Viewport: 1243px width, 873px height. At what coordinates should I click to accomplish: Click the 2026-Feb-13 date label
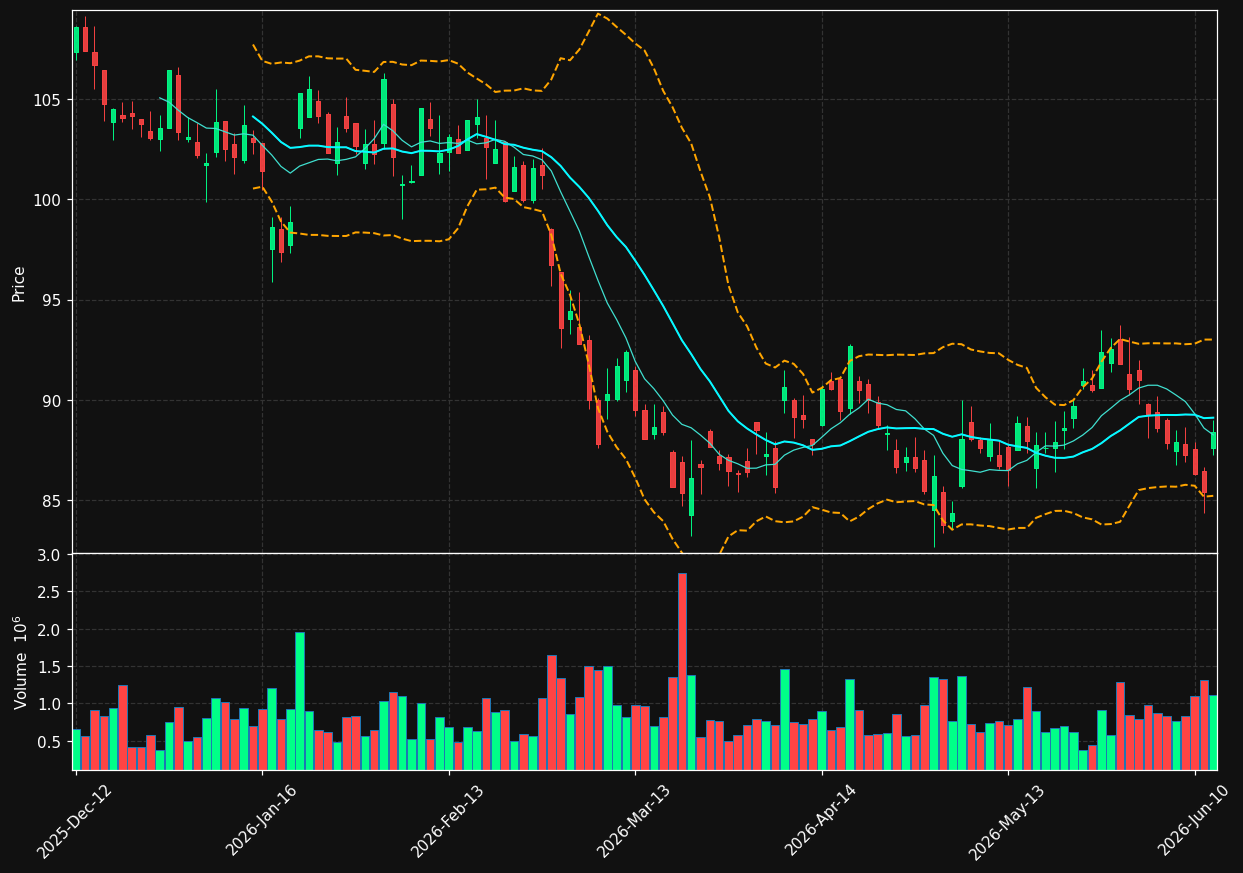point(448,820)
